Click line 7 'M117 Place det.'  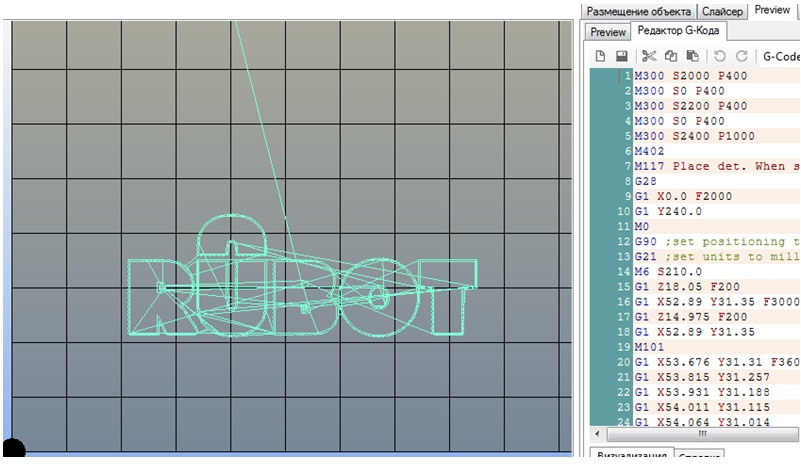point(717,166)
